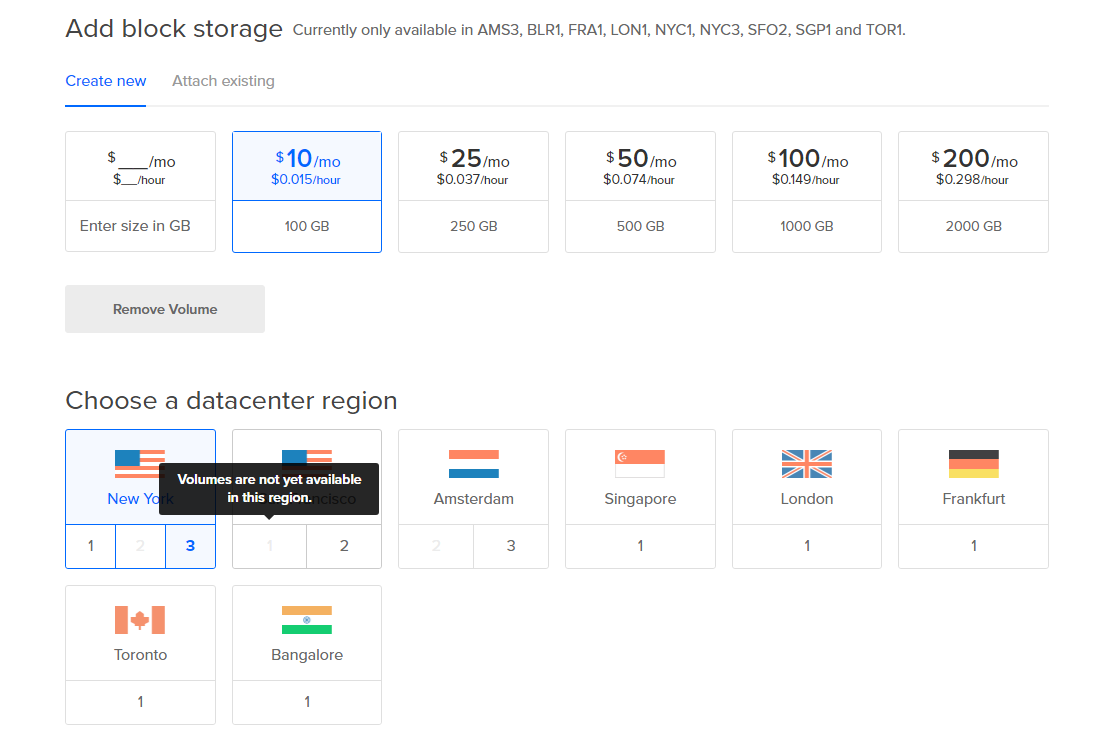Choose datacenter 3 in Amsterdam
Image resolution: width=1113 pixels, height=752 pixels.
click(510, 546)
